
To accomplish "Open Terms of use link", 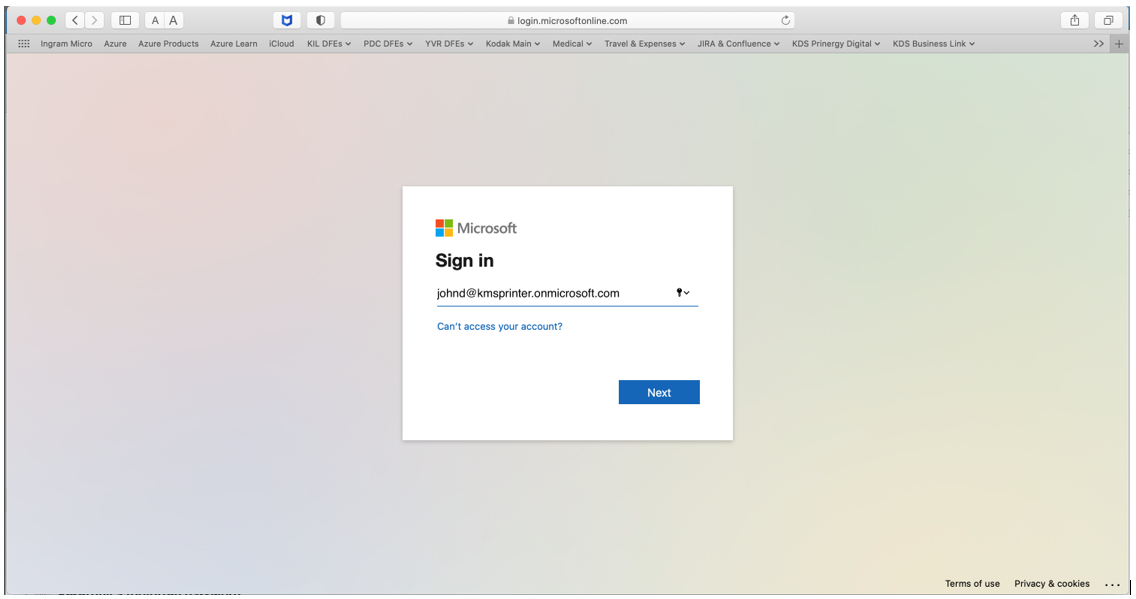I will 972,584.
